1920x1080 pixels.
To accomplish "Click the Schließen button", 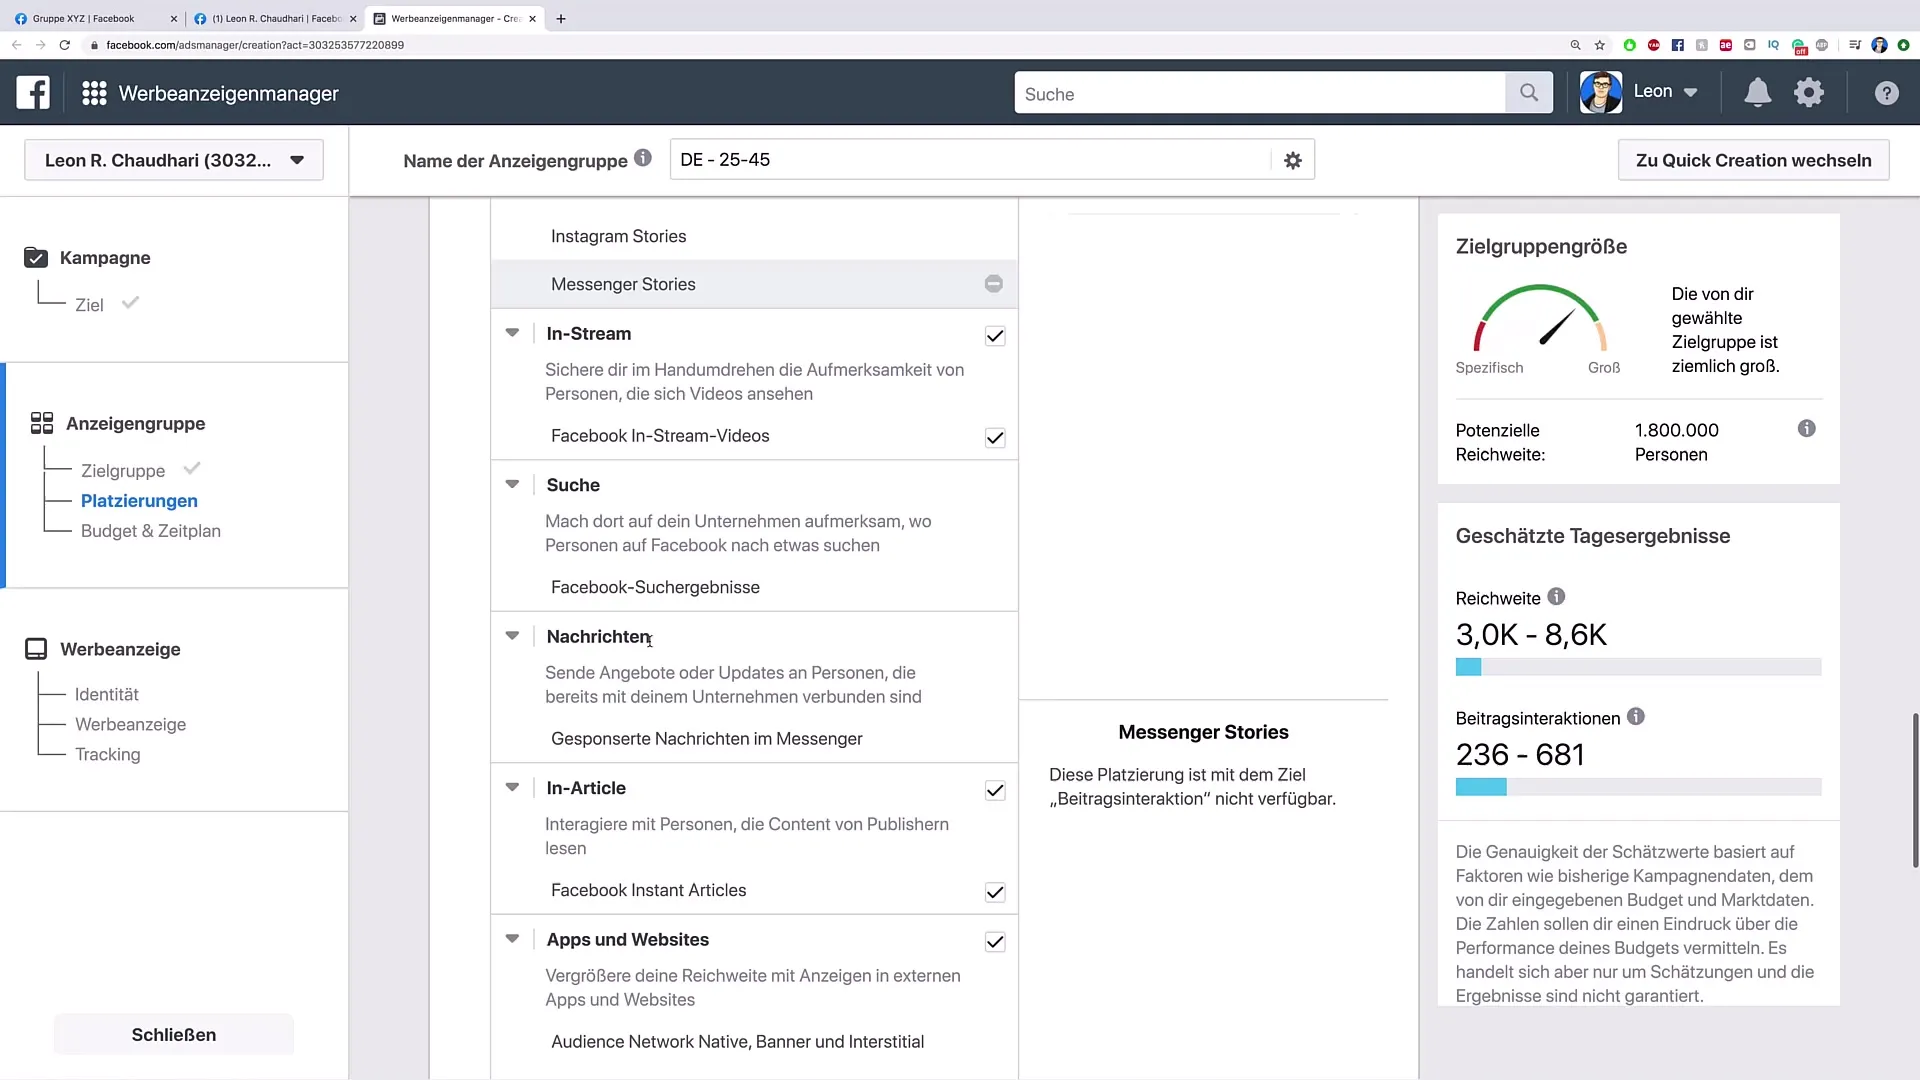I will point(174,1035).
